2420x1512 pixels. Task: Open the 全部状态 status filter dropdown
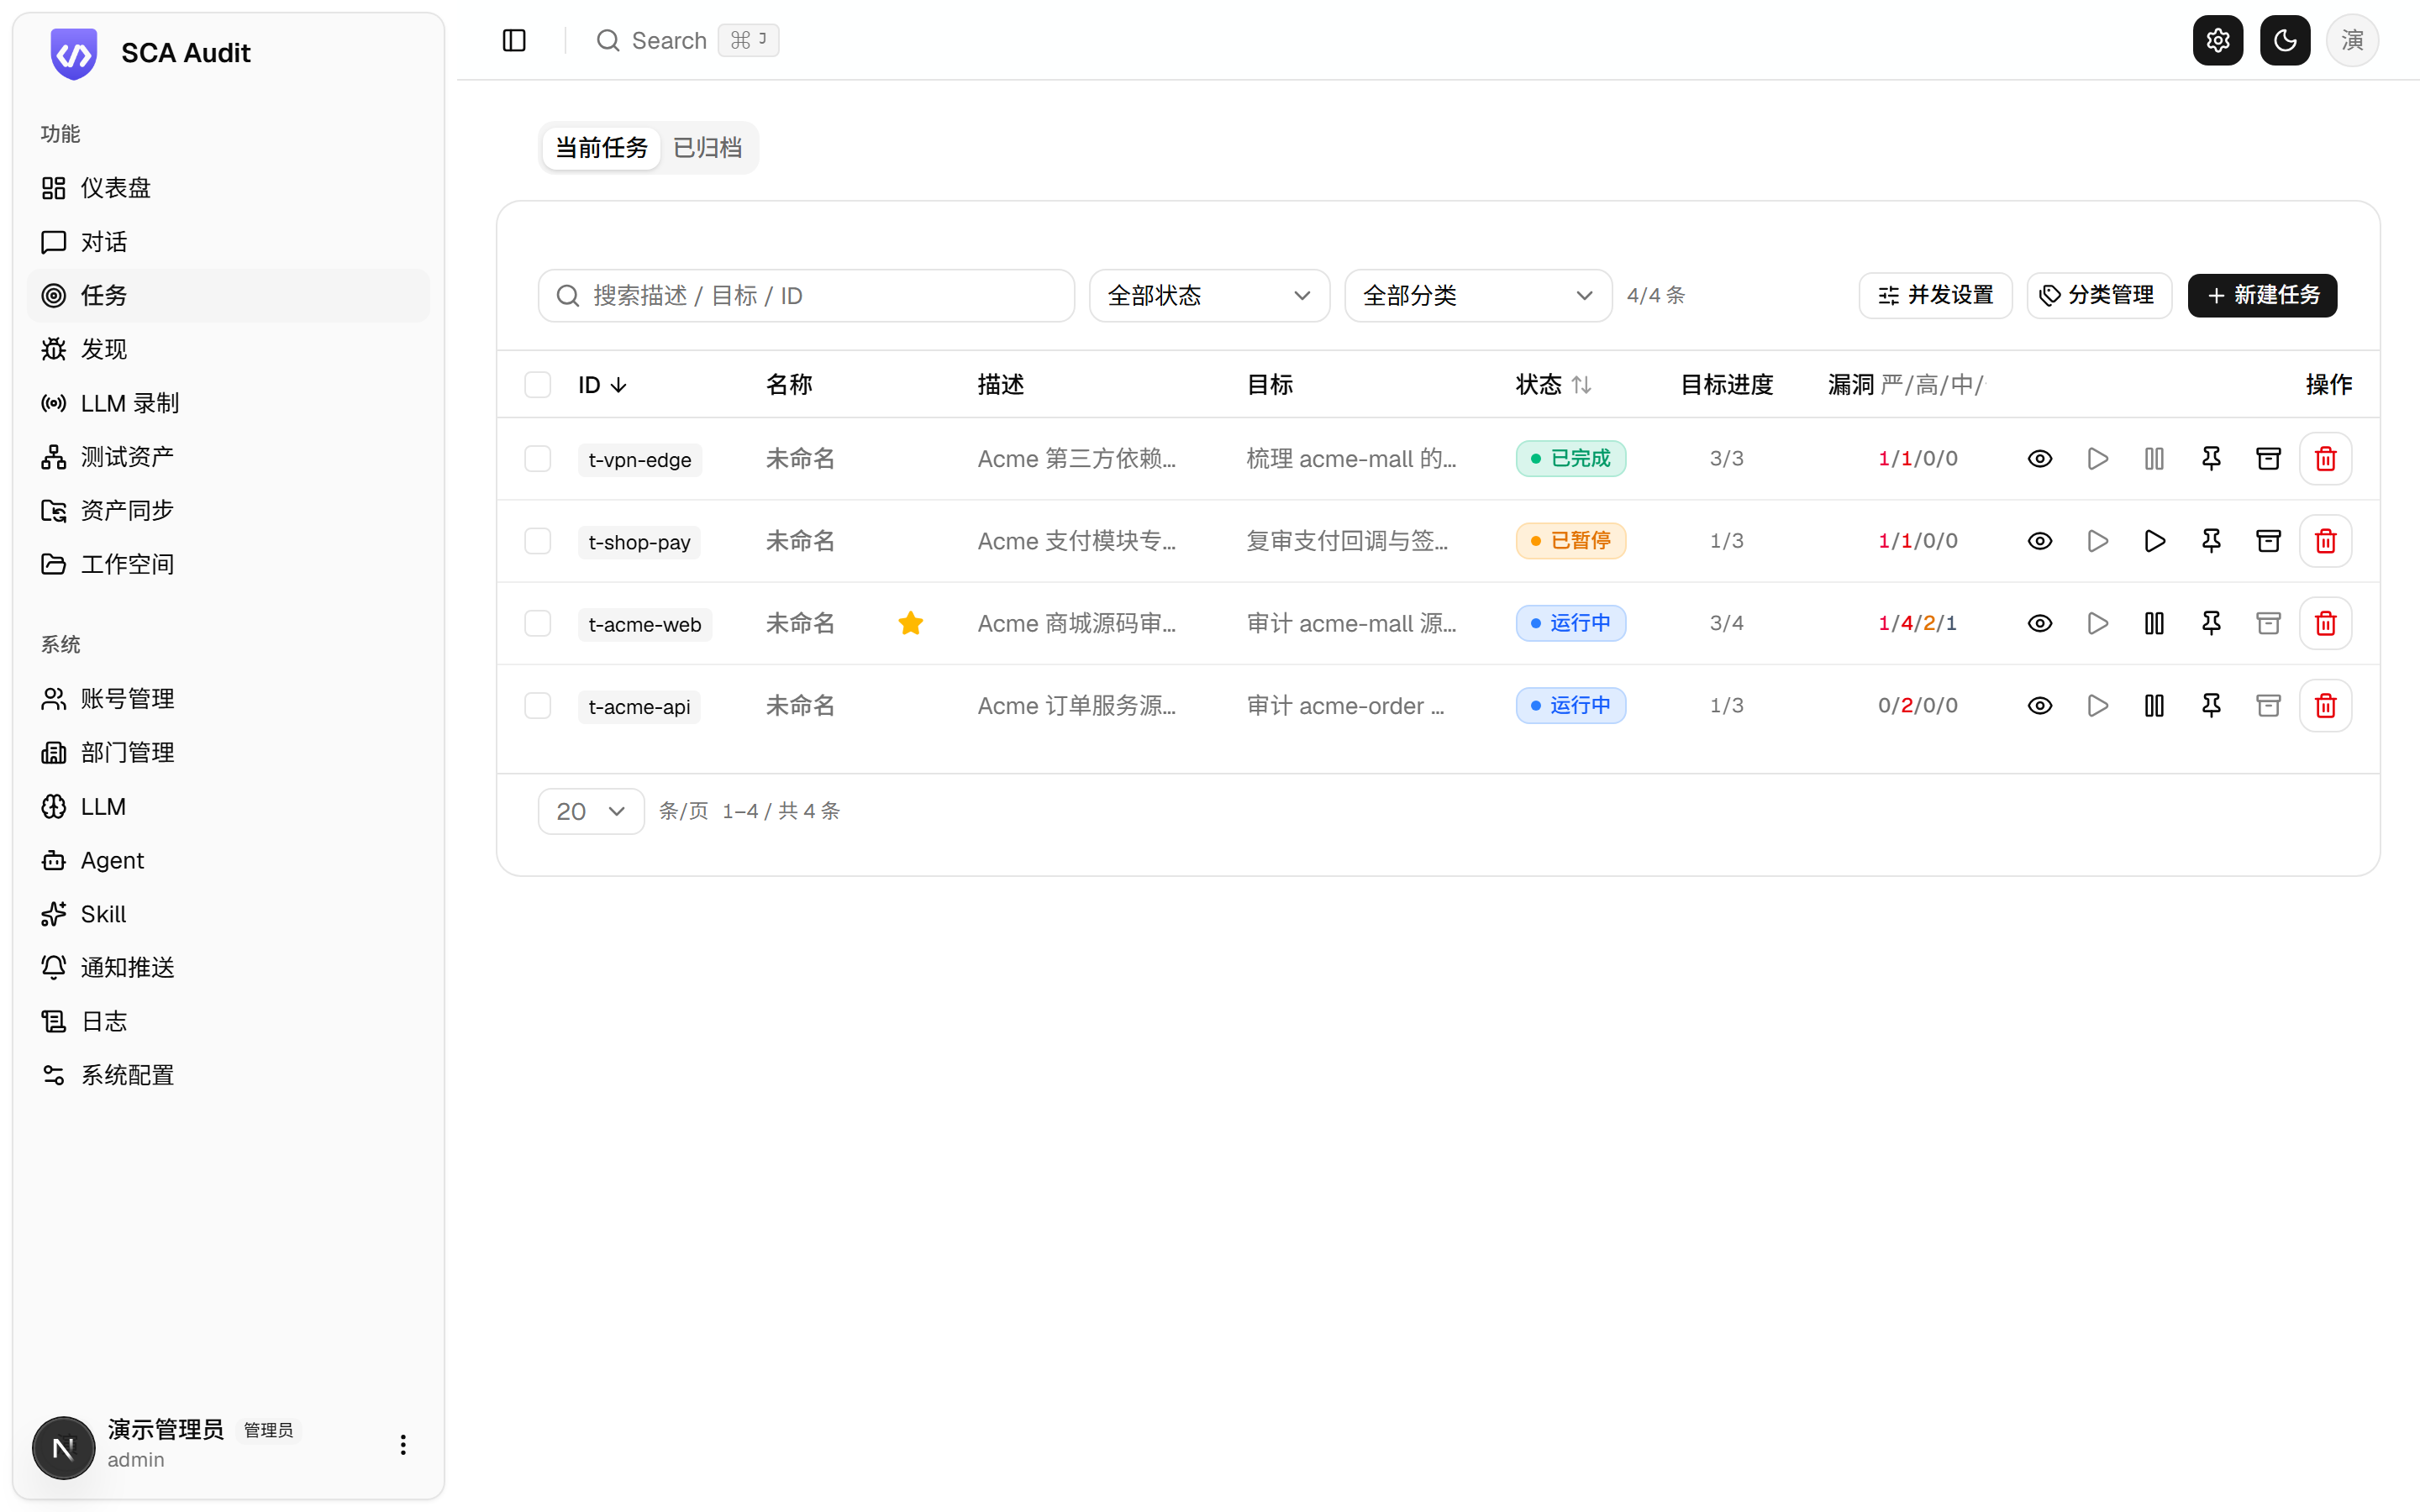pyautogui.click(x=1209, y=296)
